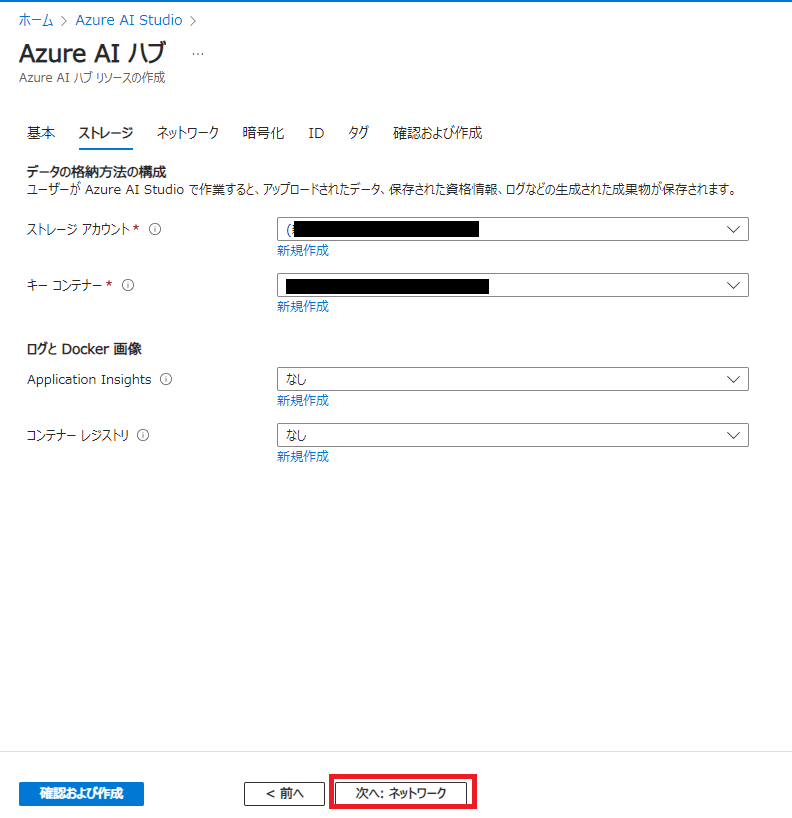Open the ellipsis menu next to Azure AI ハブ title
Screen dimensions: 792x818
(x=198, y=54)
